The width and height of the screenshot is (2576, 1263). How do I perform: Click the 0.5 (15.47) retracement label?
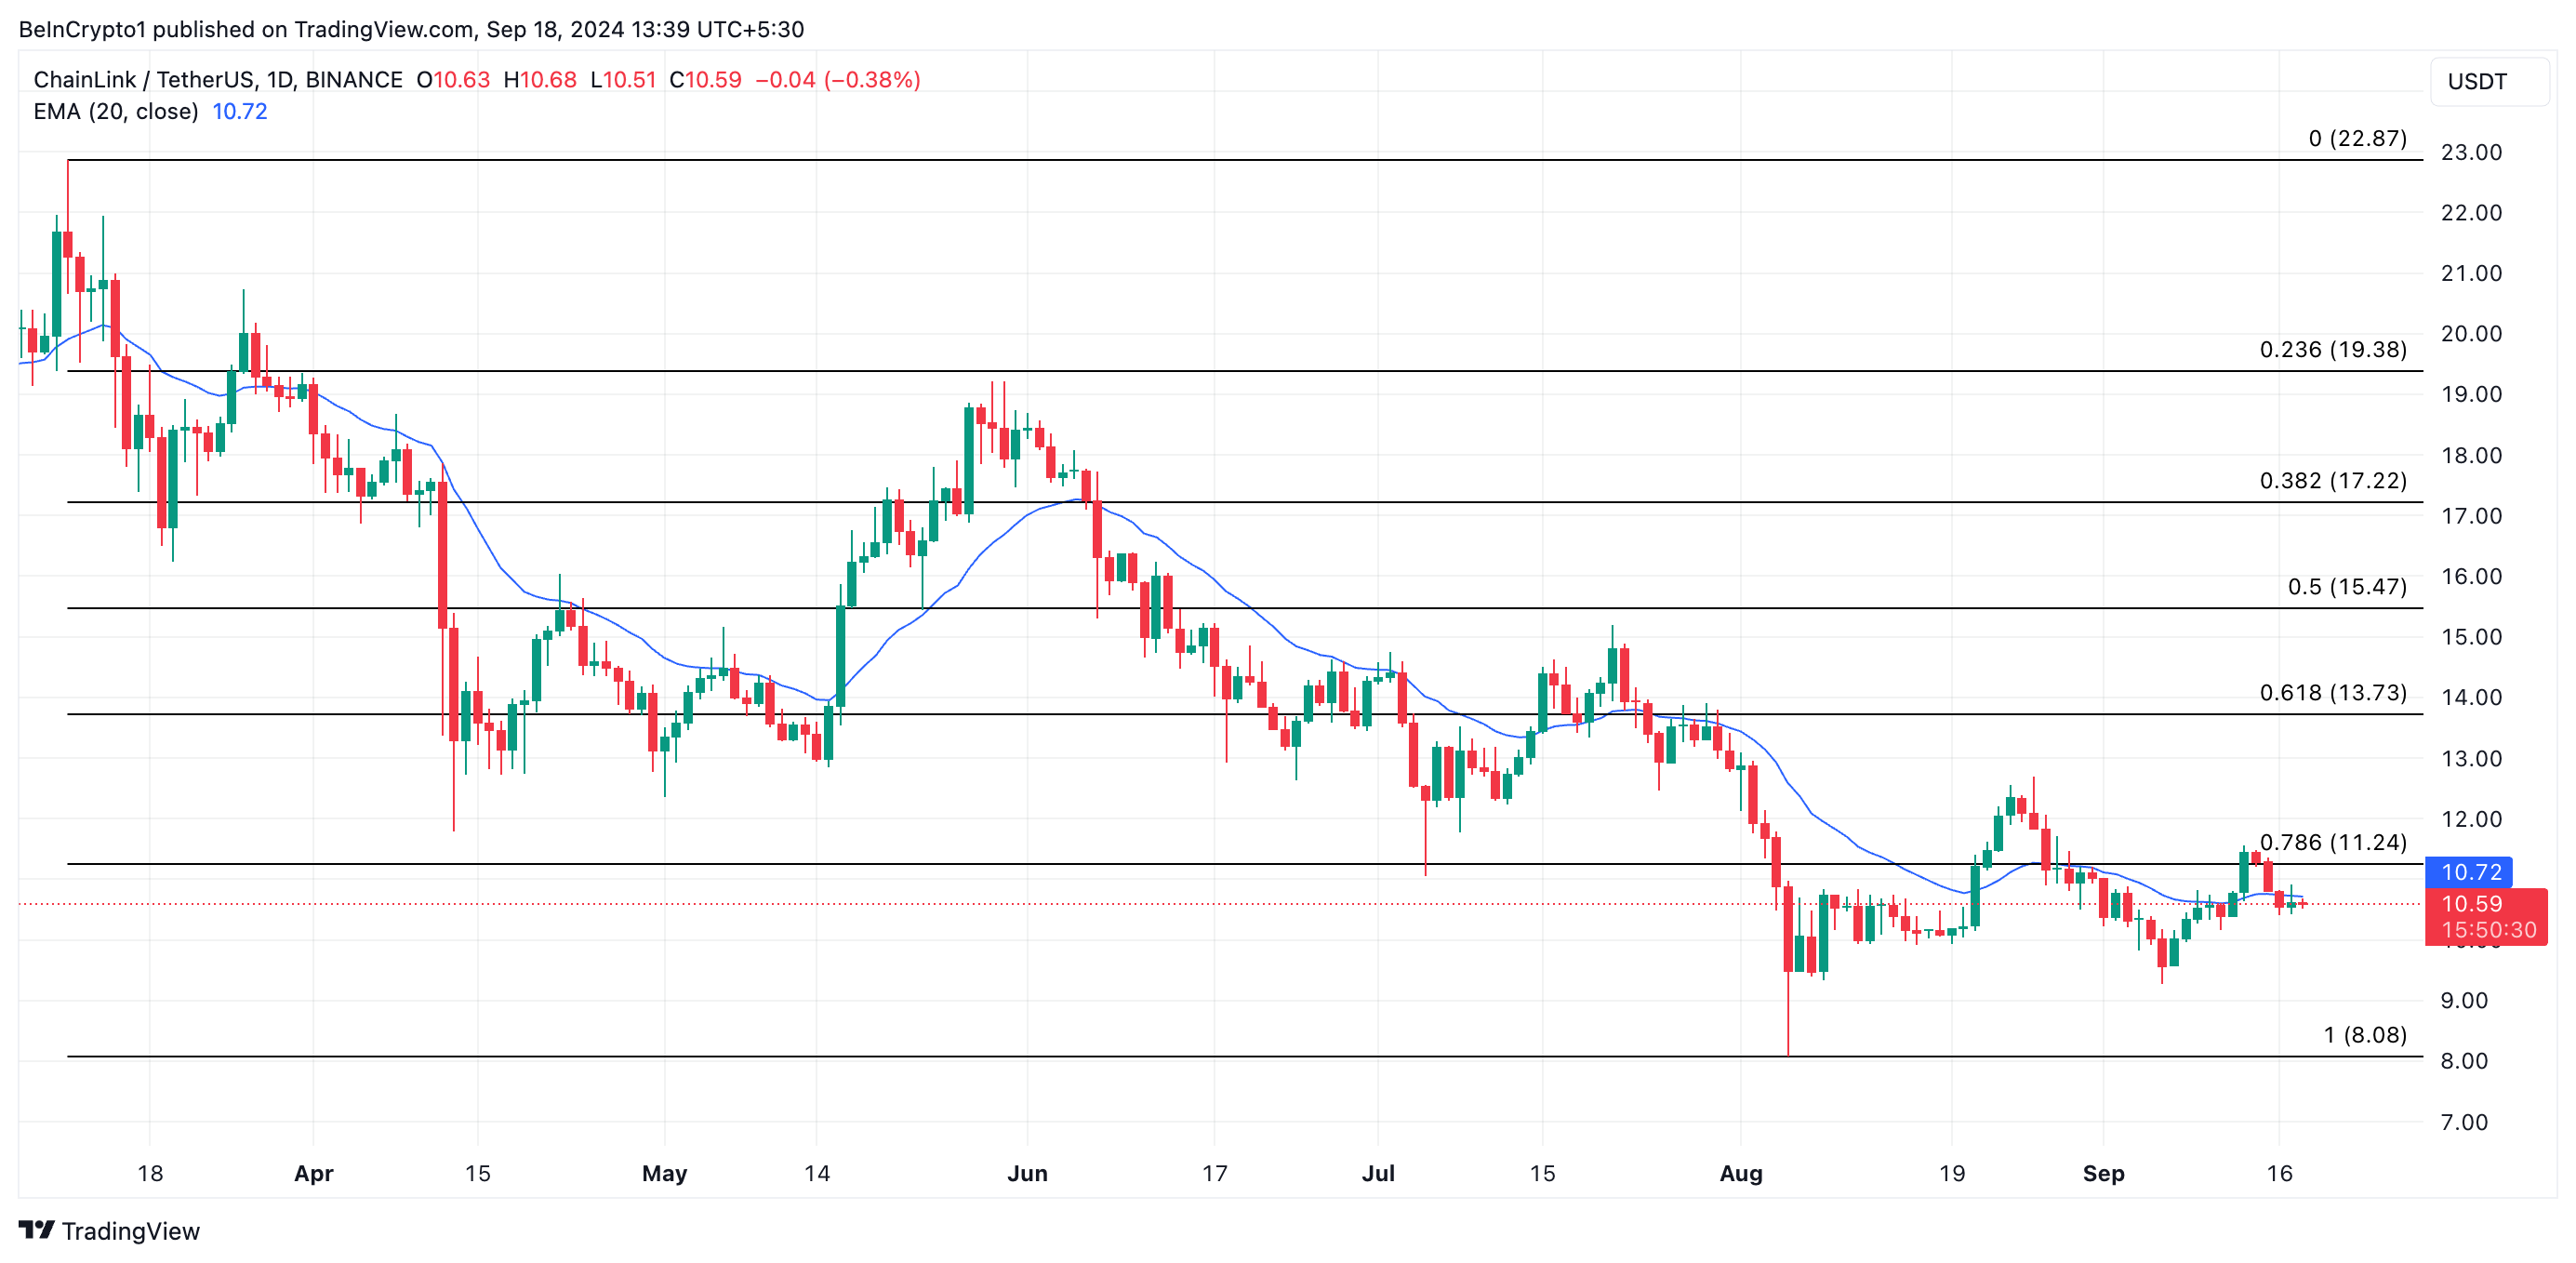(2346, 586)
